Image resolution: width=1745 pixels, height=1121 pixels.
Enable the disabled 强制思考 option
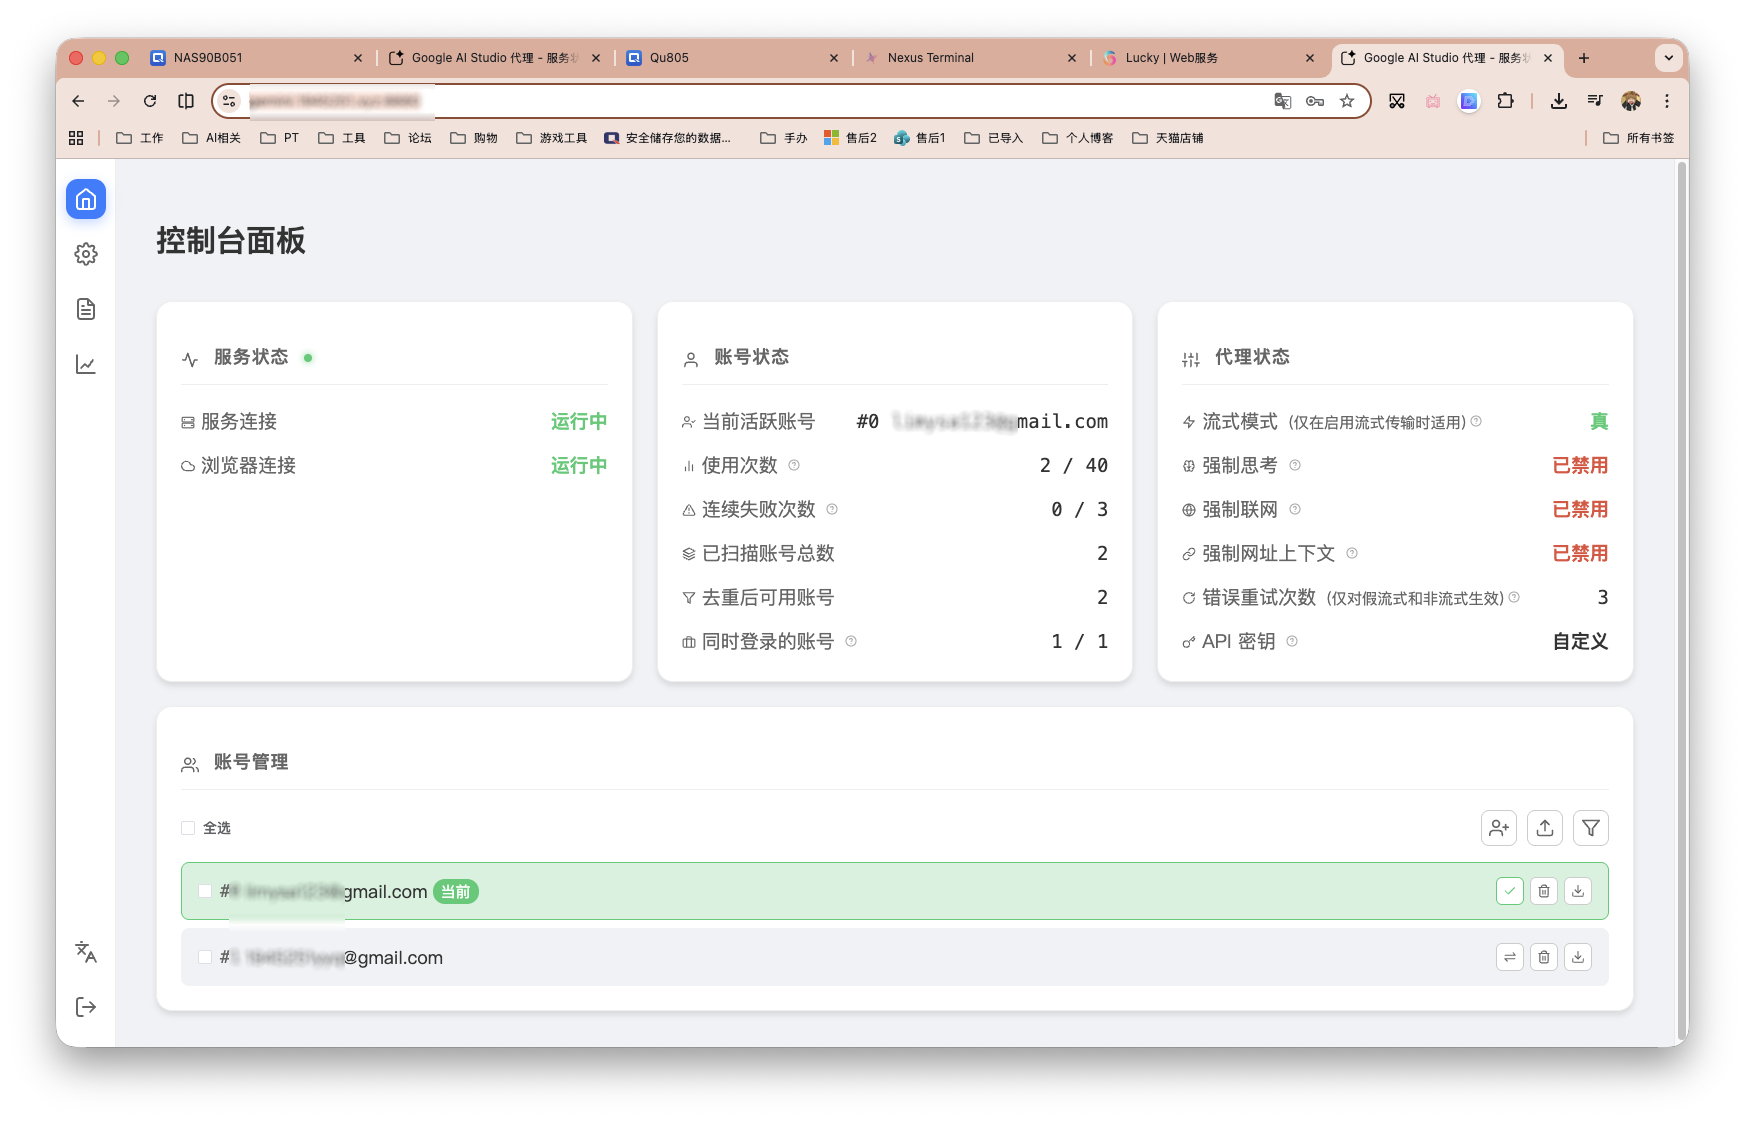pos(1581,465)
